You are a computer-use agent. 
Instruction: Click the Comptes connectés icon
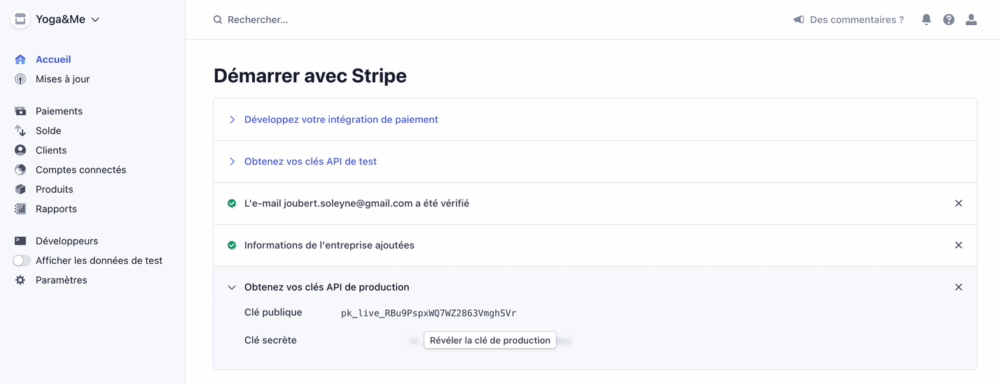20,170
